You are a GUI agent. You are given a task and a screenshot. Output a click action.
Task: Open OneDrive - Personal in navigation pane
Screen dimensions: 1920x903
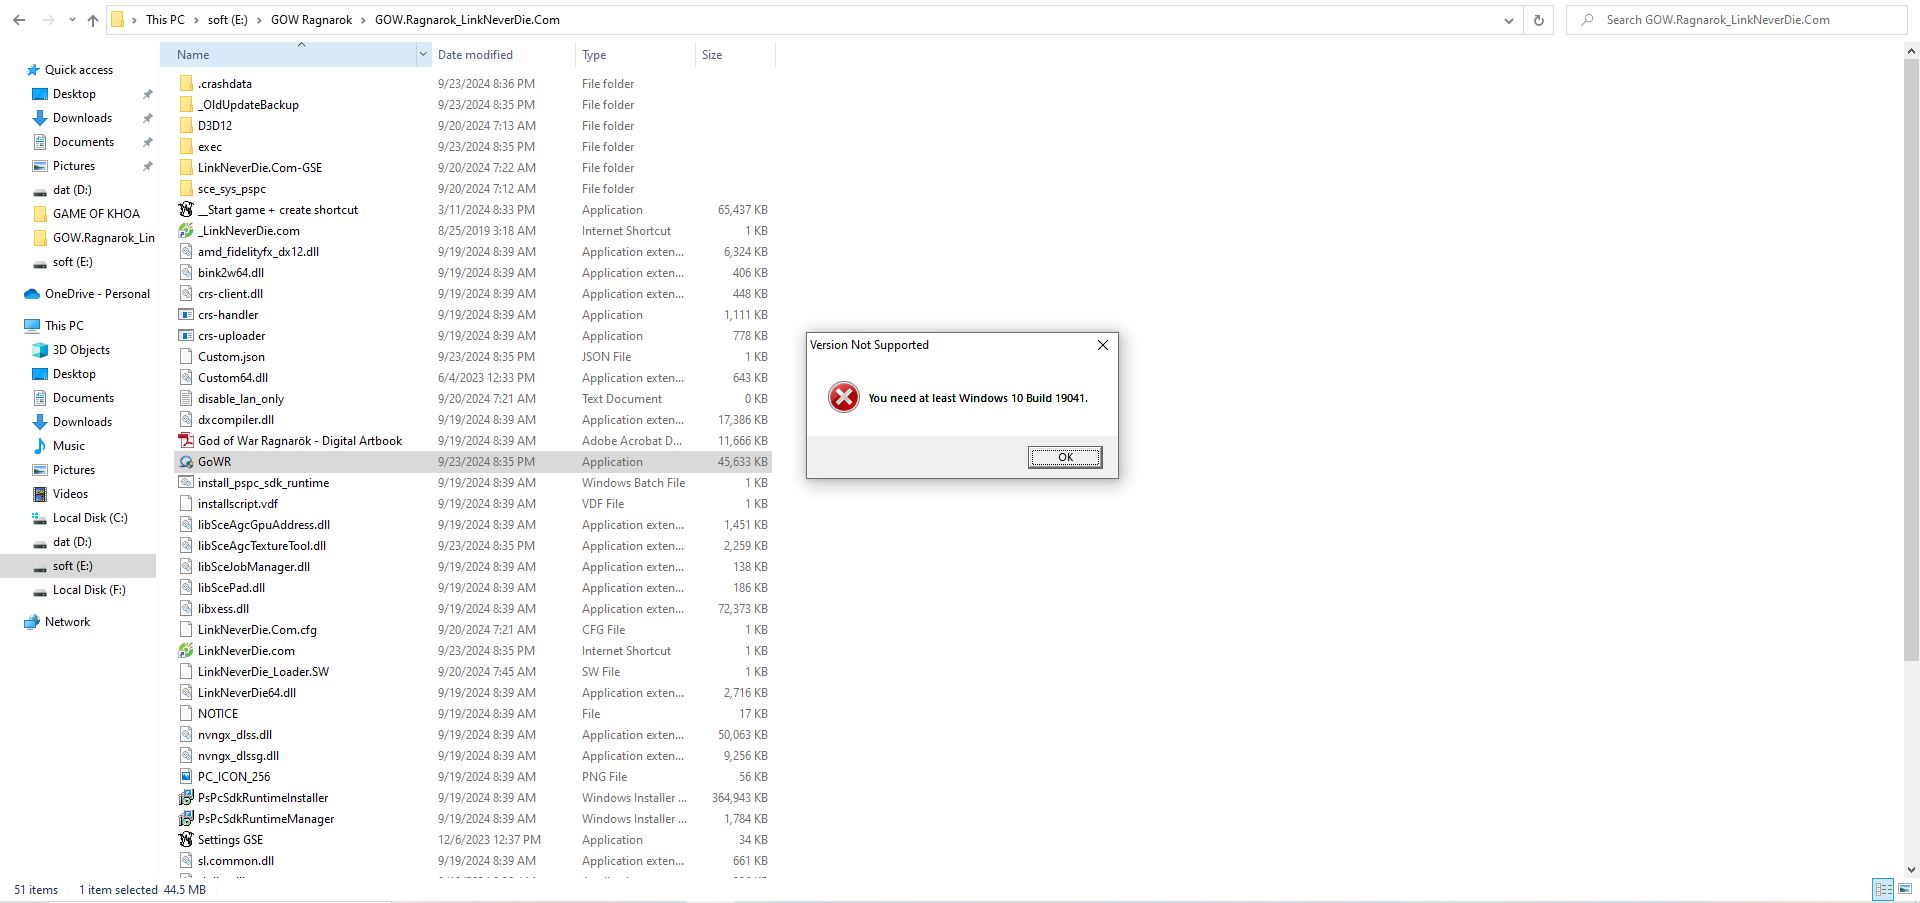[x=97, y=294]
